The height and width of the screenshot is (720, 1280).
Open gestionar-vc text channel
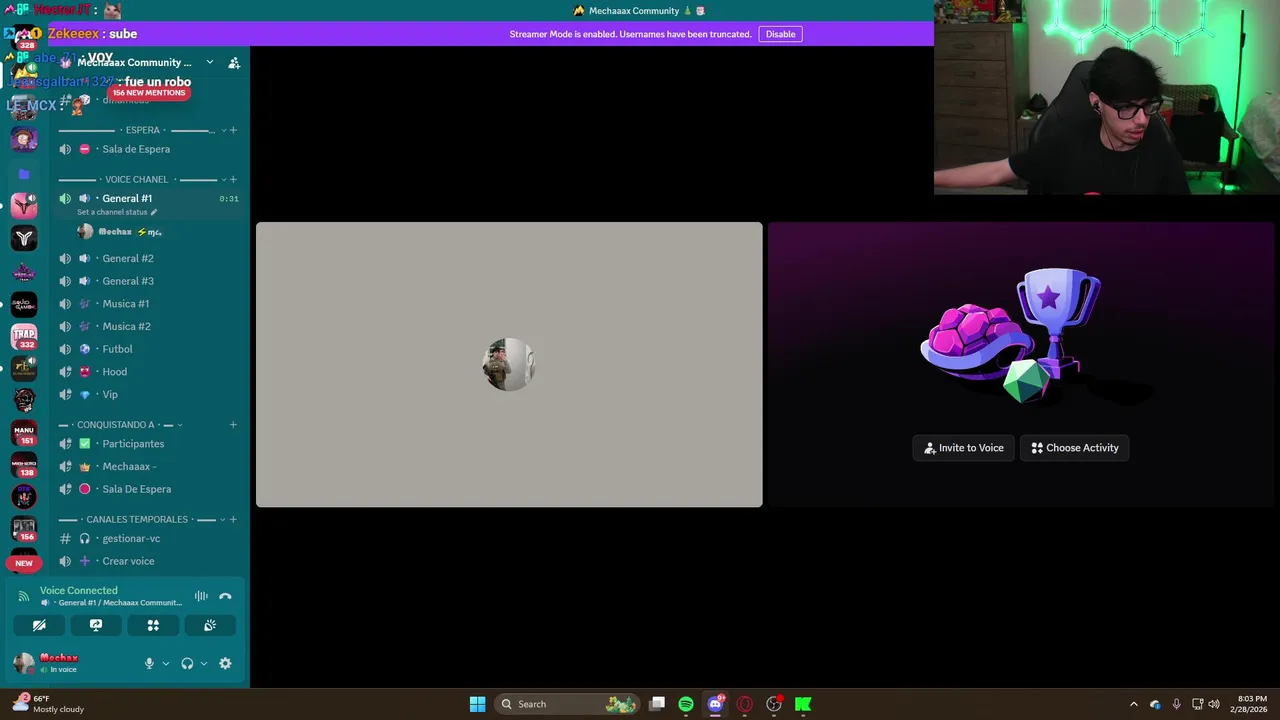[x=148, y=538]
